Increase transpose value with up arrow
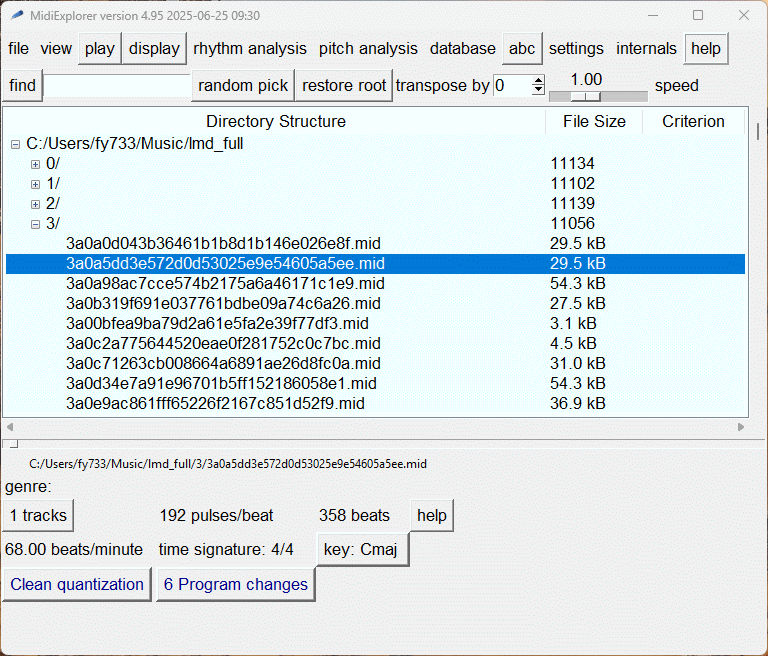Viewport: 768px width, 656px height. pyautogui.click(x=538, y=81)
